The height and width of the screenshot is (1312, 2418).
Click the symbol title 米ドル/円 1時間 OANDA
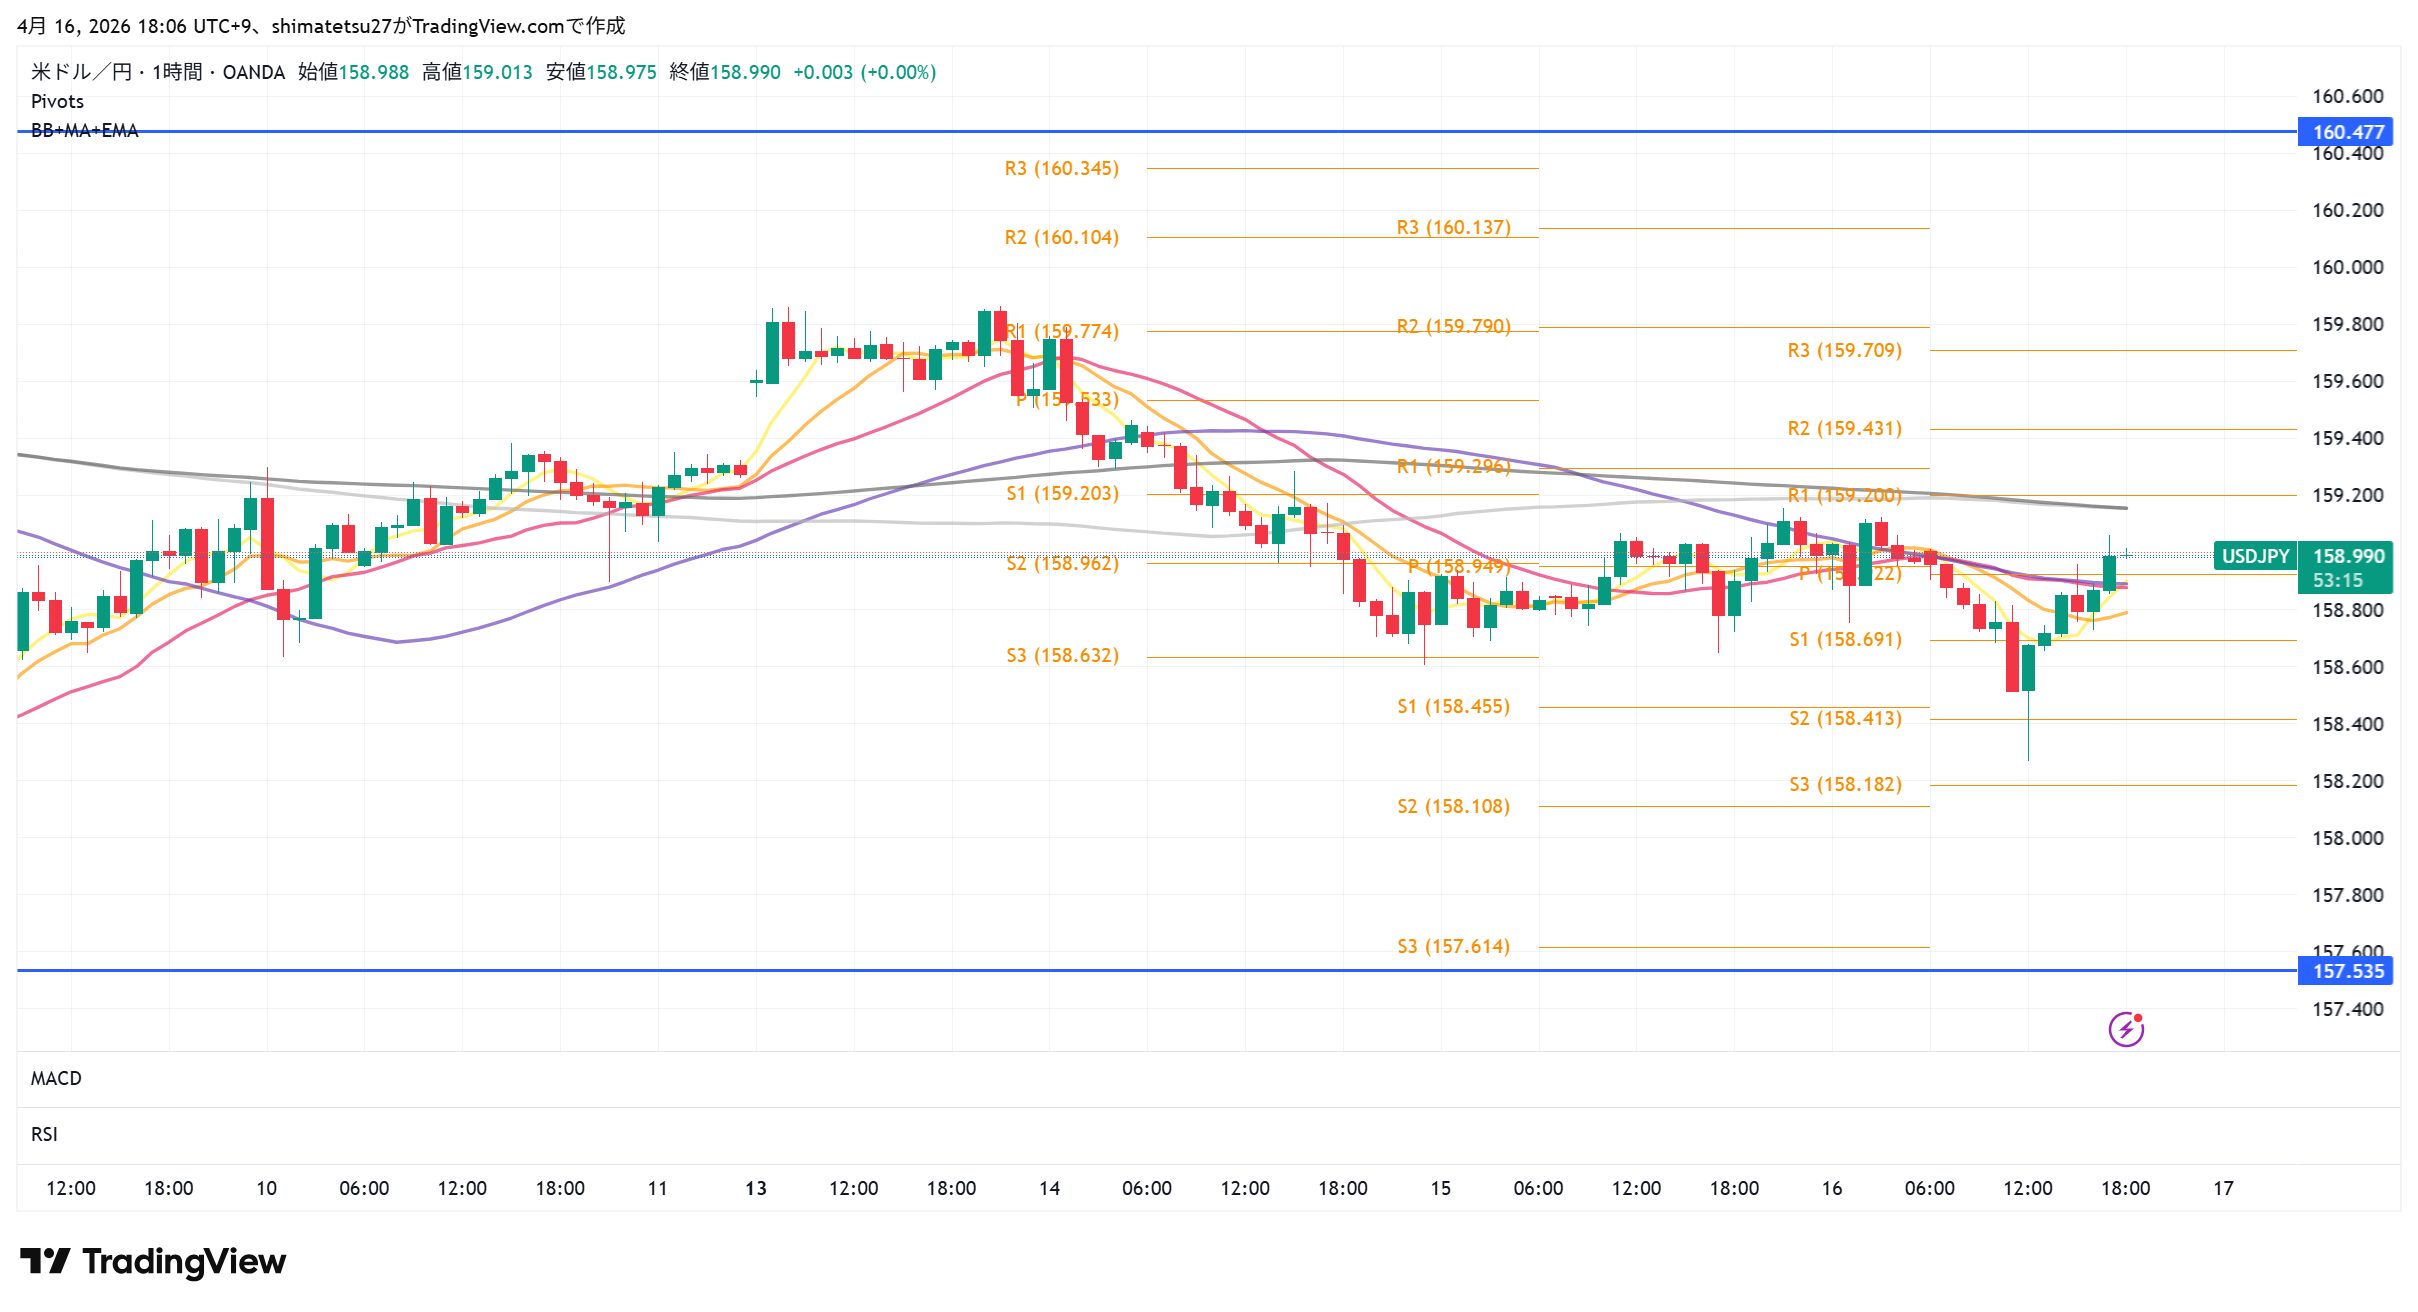coord(158,72)
